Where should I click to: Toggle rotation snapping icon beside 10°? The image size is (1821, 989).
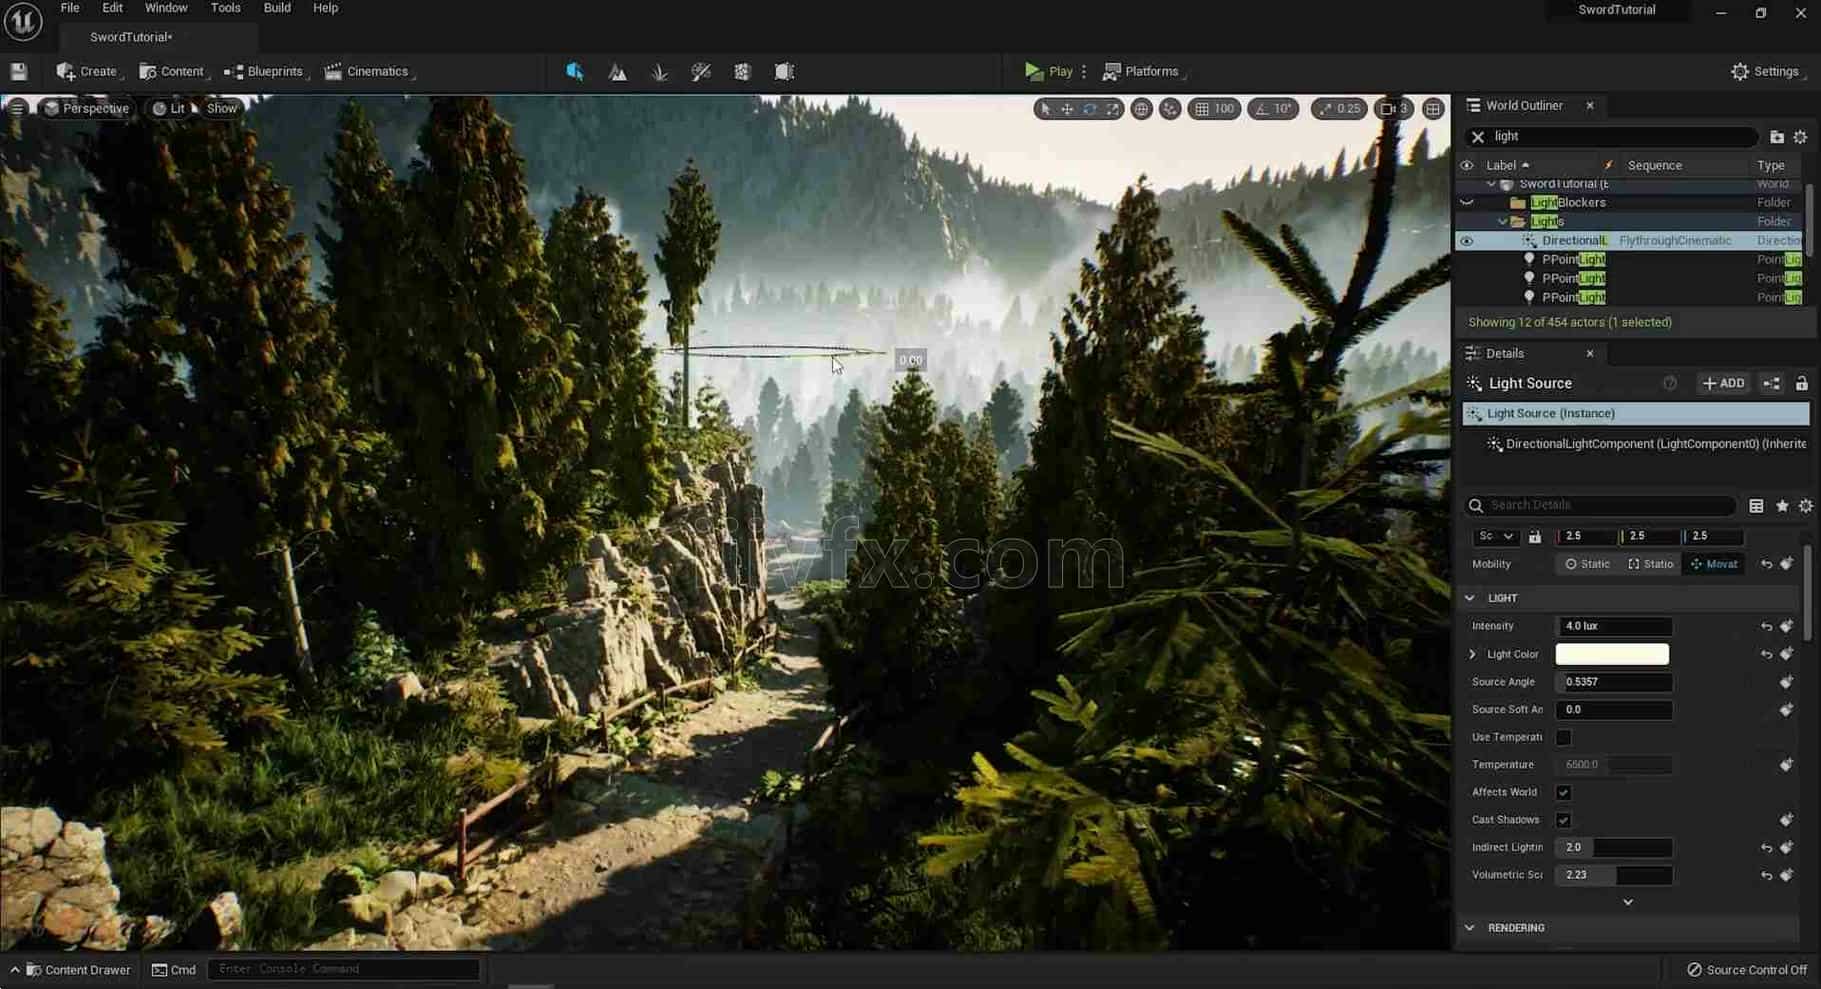click(1262, 108)
